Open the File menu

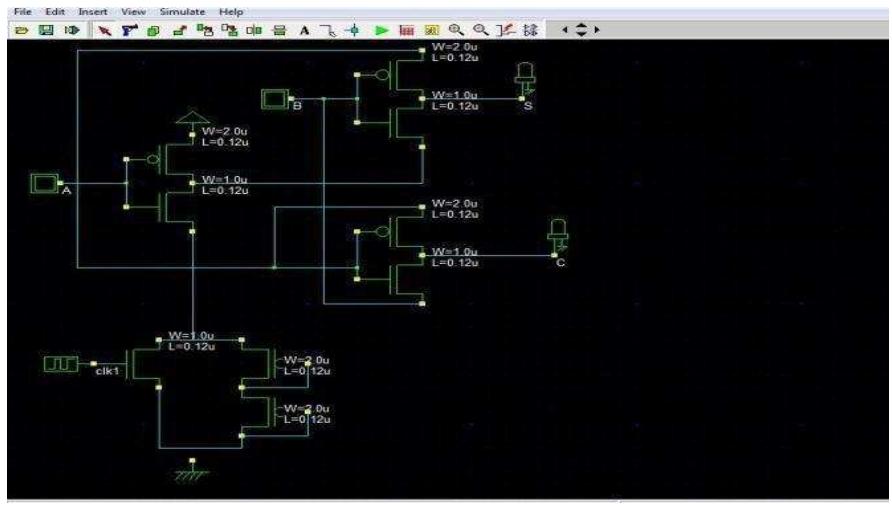(x=23, y=11)
